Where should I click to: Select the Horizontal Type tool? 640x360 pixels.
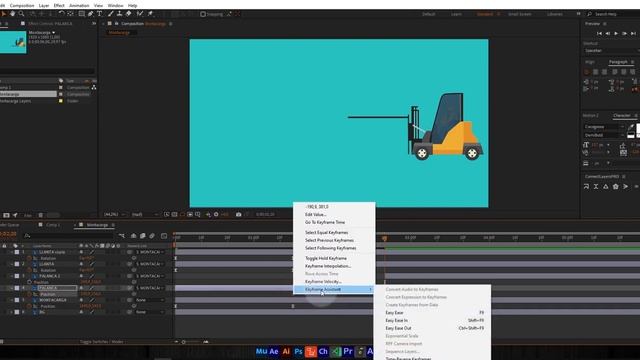[x=100, y=14]
